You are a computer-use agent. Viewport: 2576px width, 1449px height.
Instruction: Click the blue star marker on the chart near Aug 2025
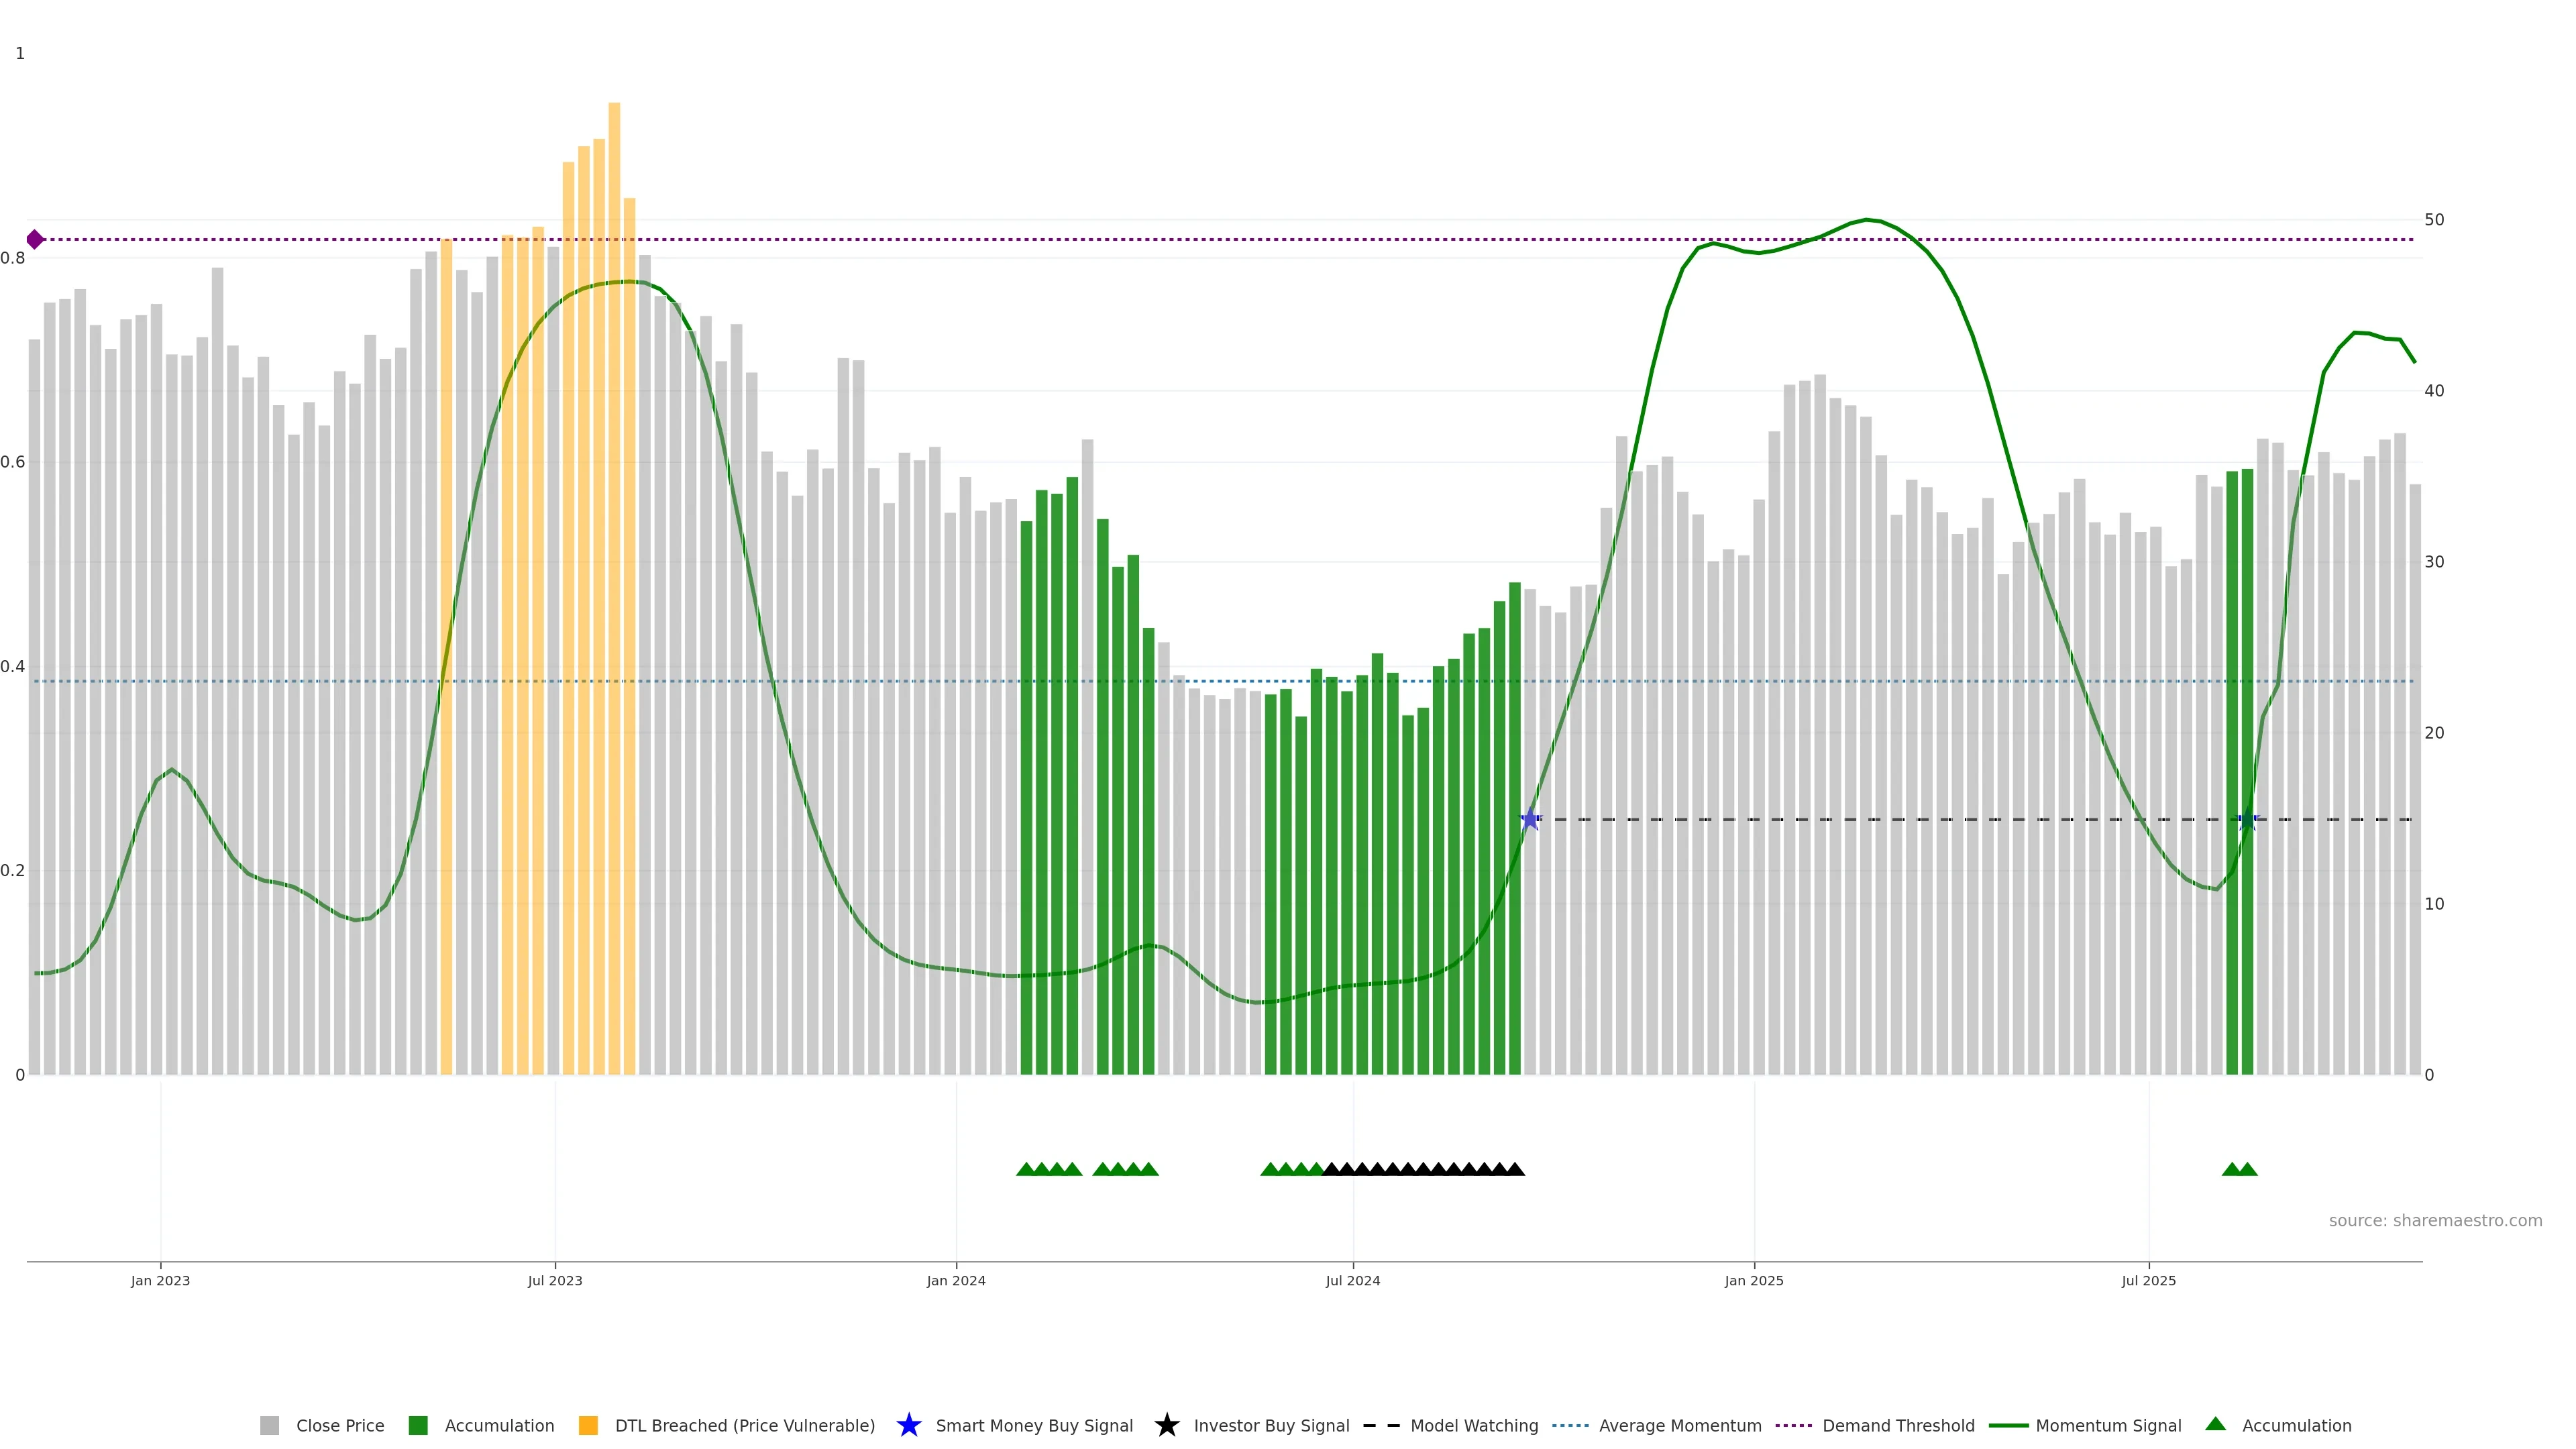(2247, 820)
